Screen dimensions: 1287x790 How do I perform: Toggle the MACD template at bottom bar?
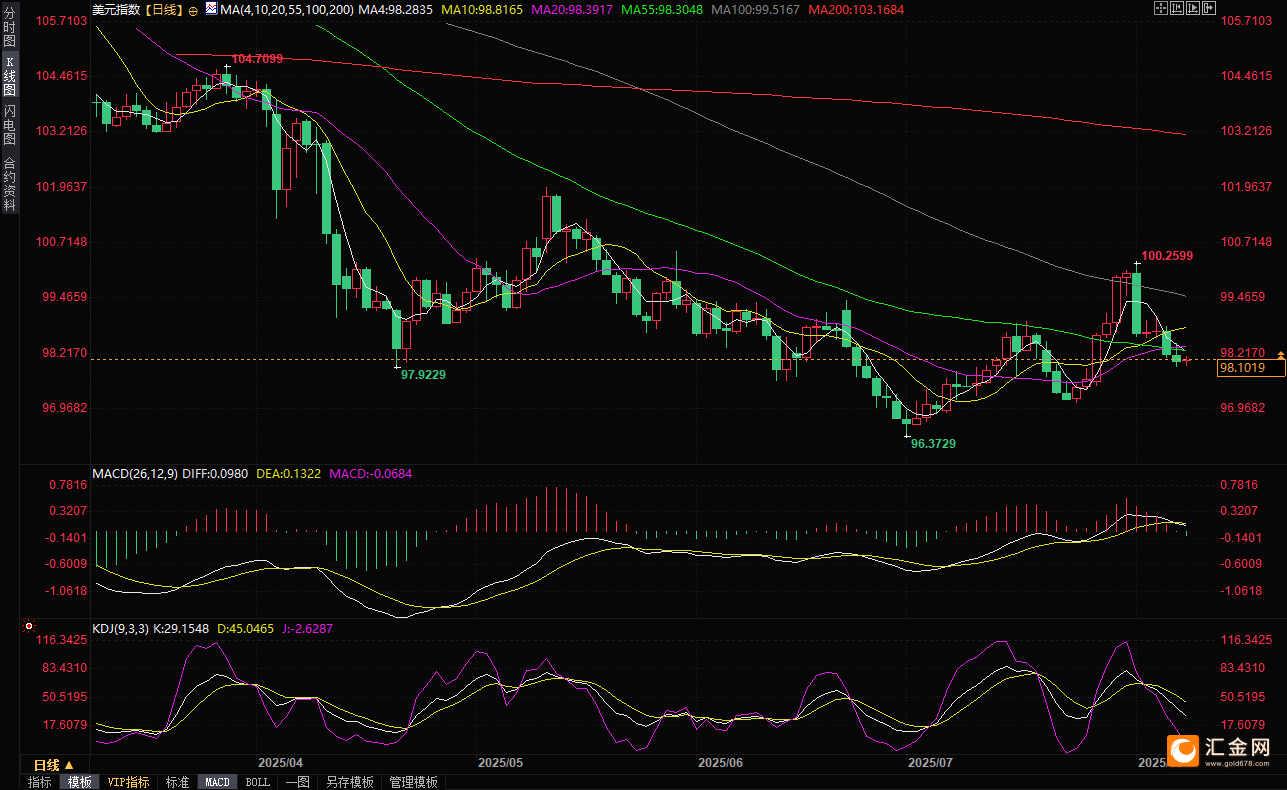(x=217, y=782)
